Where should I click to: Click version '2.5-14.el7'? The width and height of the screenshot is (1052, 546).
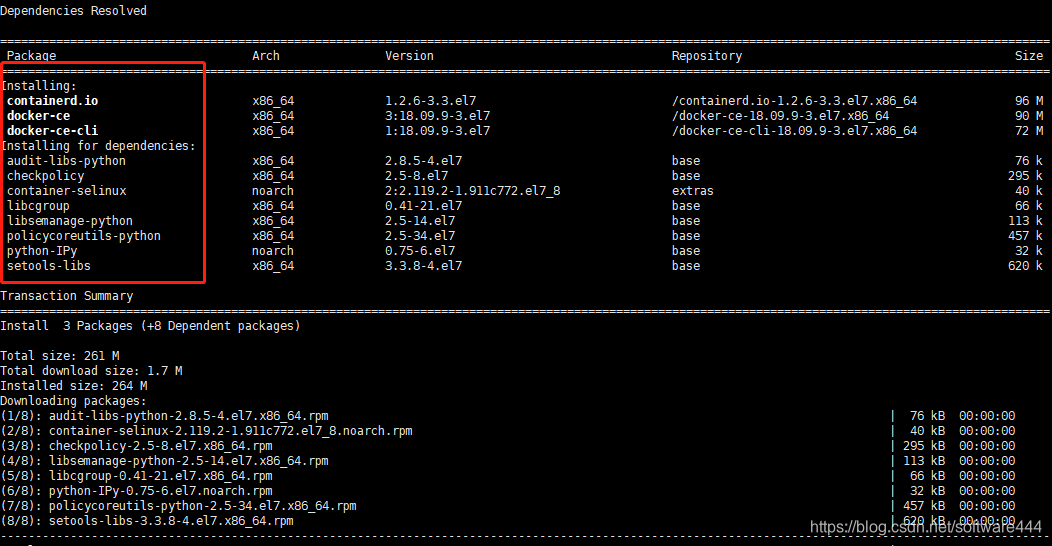420,221
